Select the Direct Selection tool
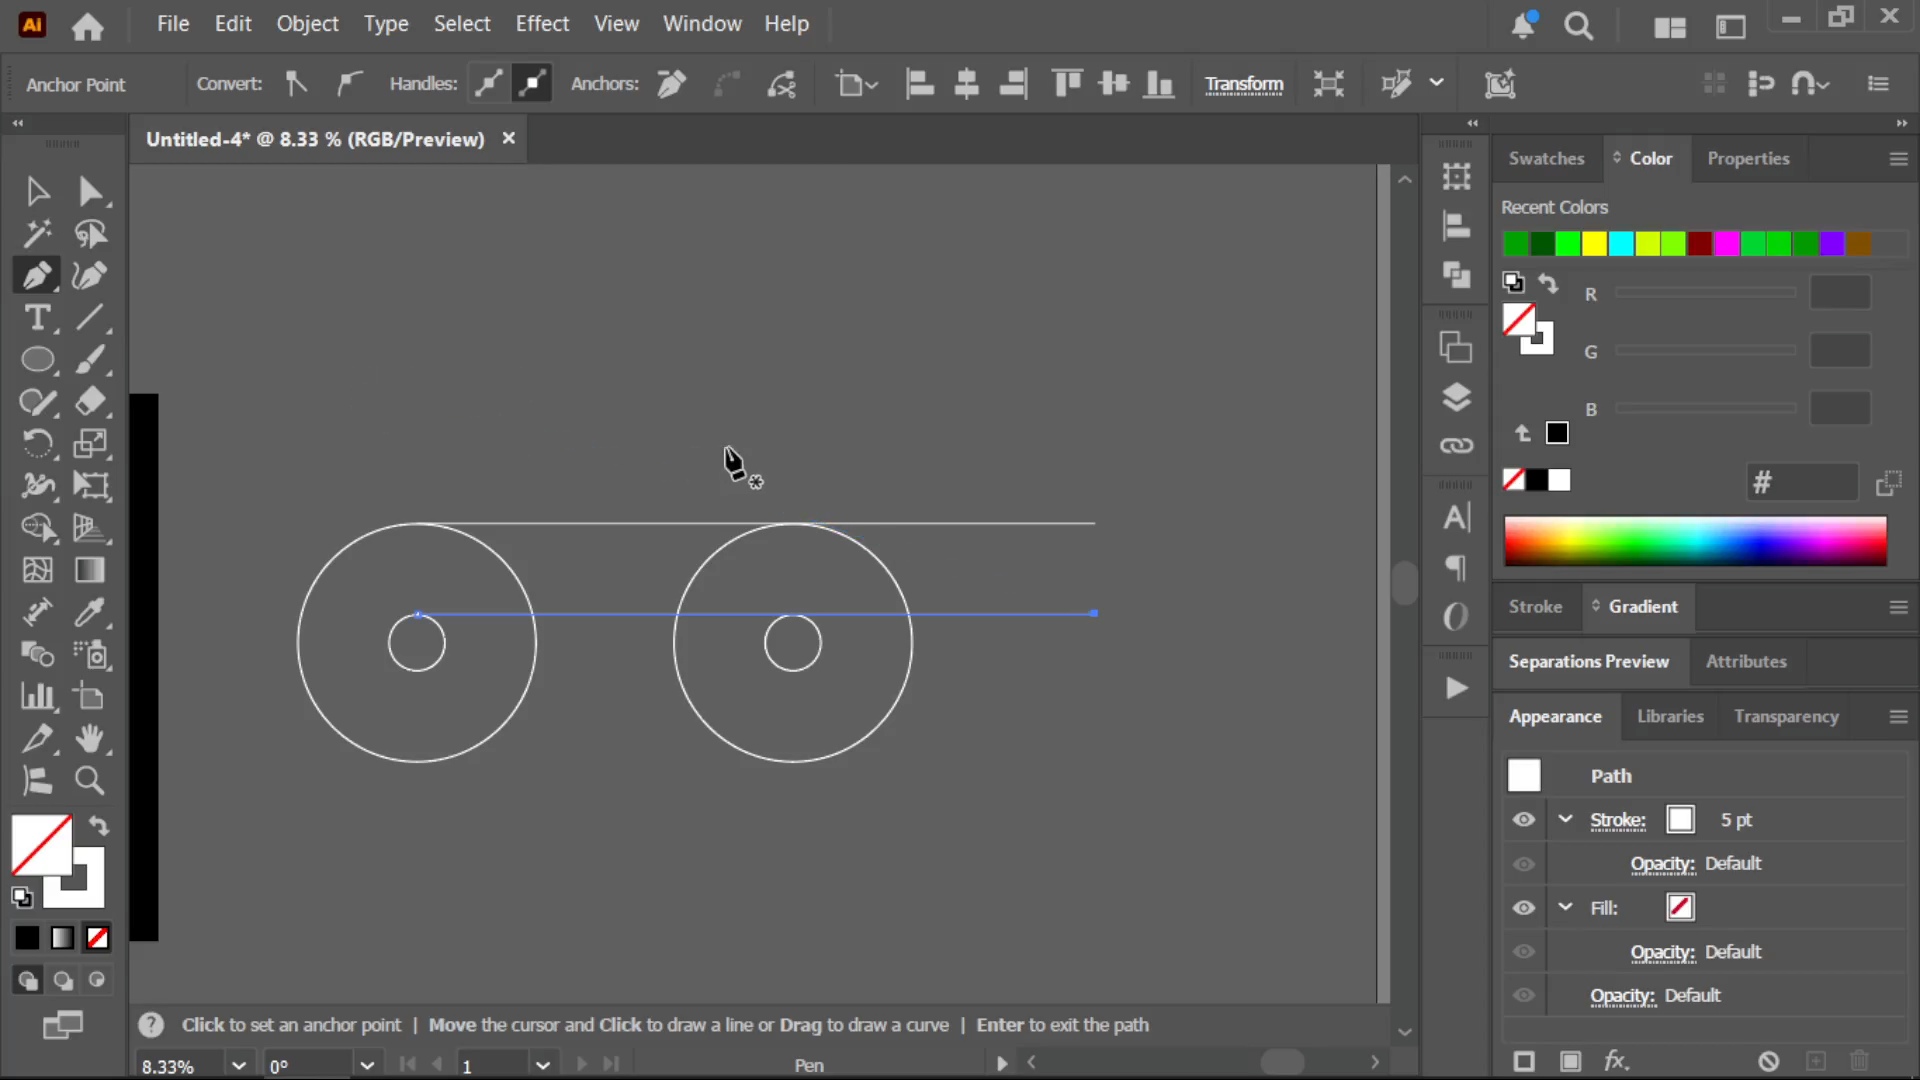1920x1080 pixels. 90,191
